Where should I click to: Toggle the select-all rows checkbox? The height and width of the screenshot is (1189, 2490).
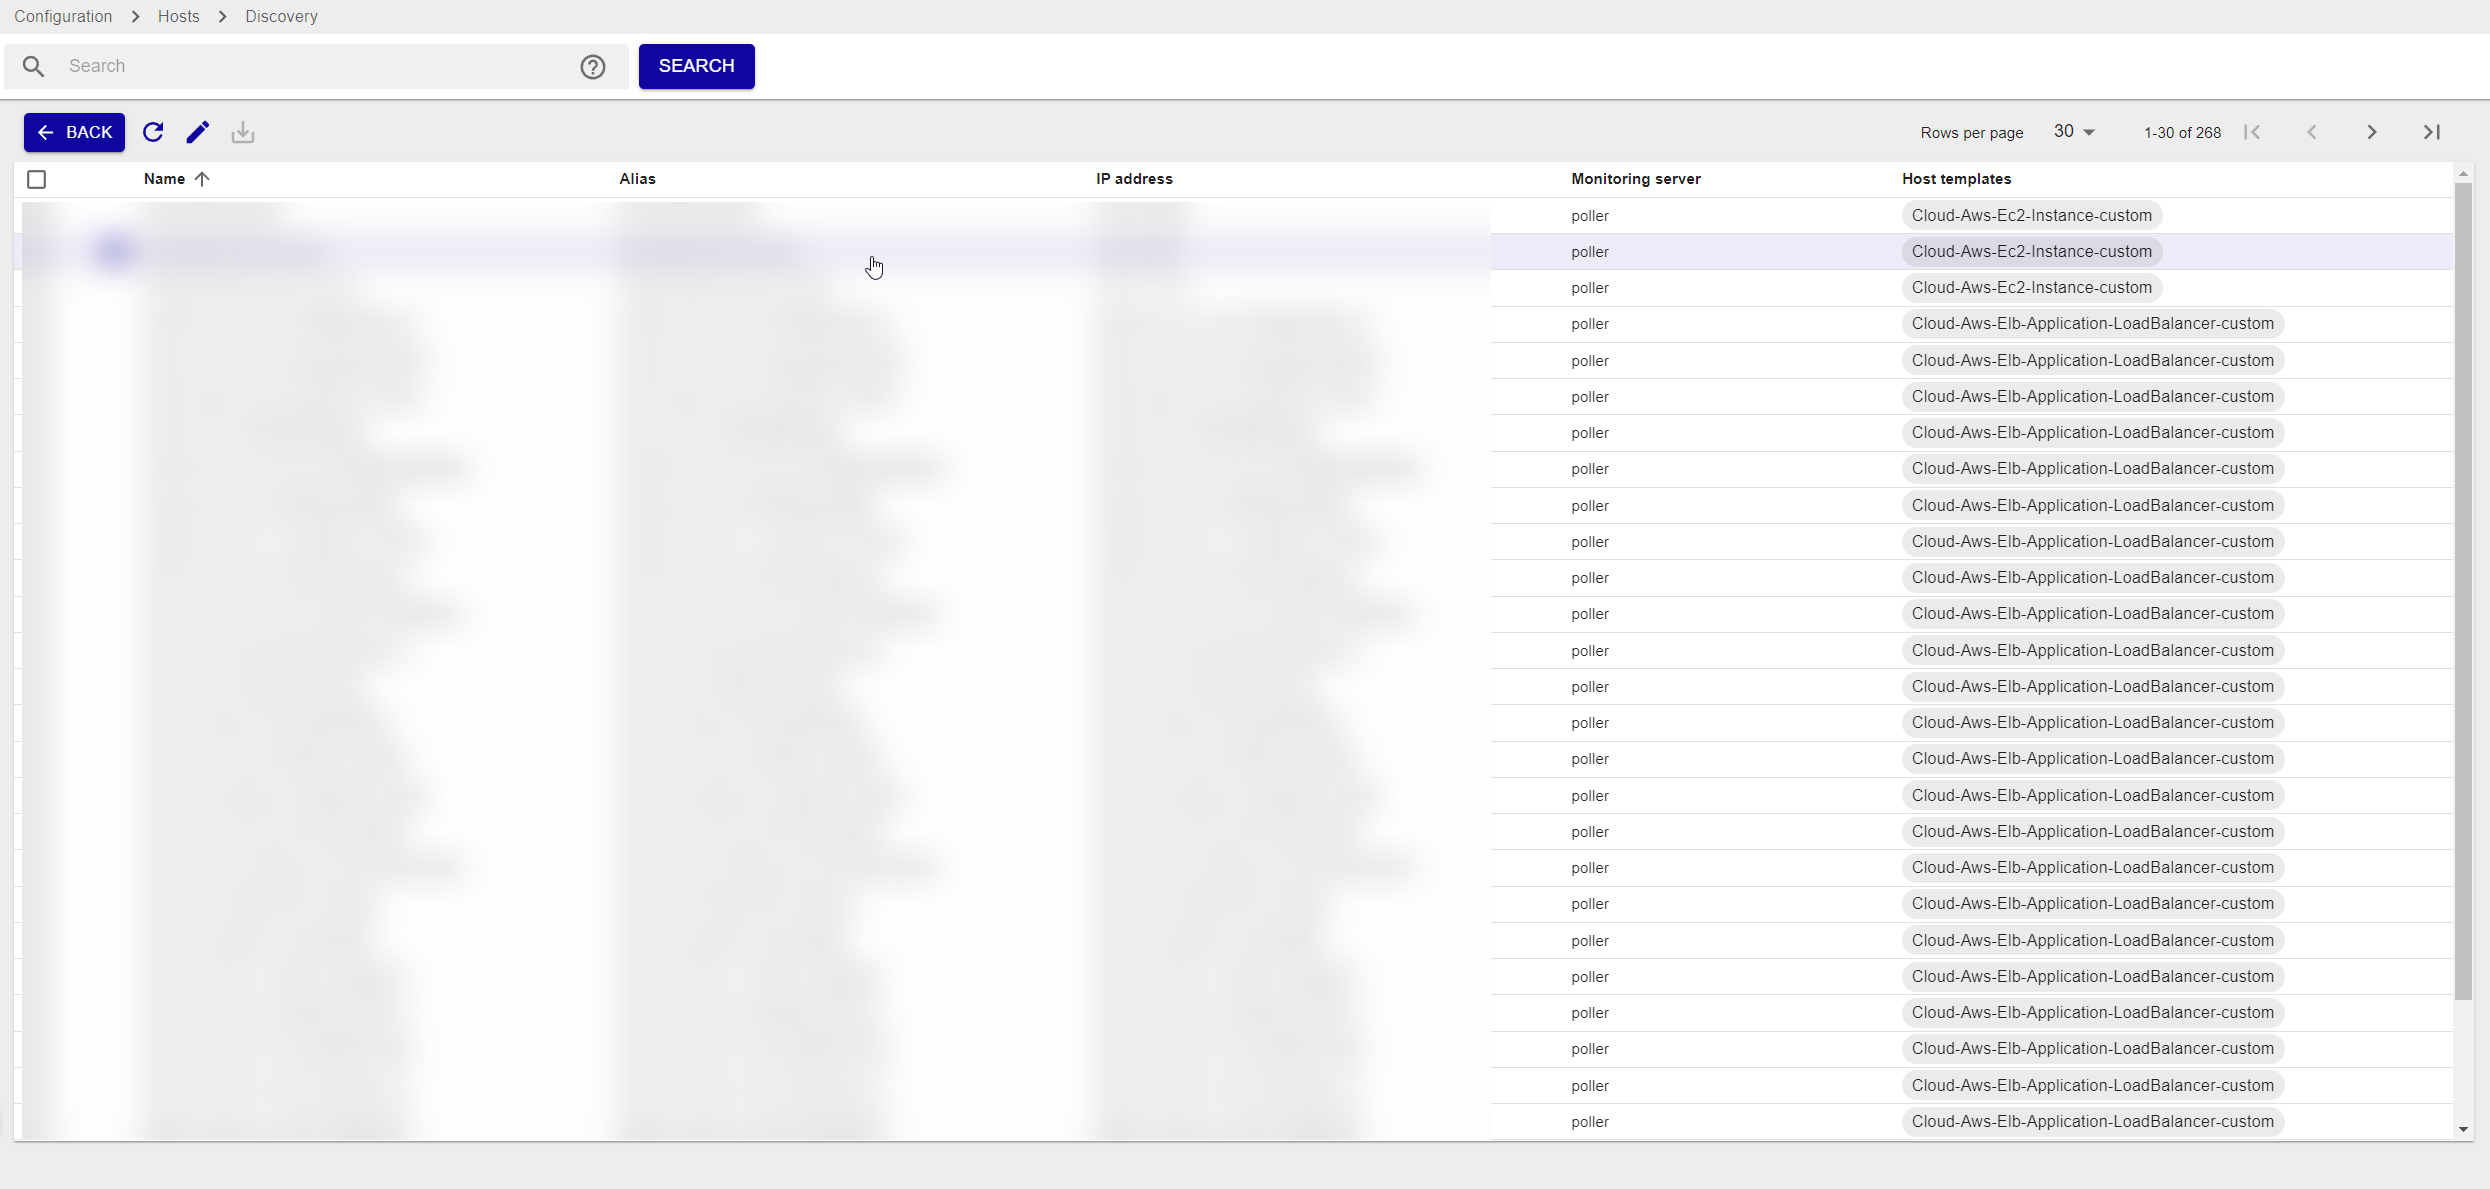tap(37, 179)
